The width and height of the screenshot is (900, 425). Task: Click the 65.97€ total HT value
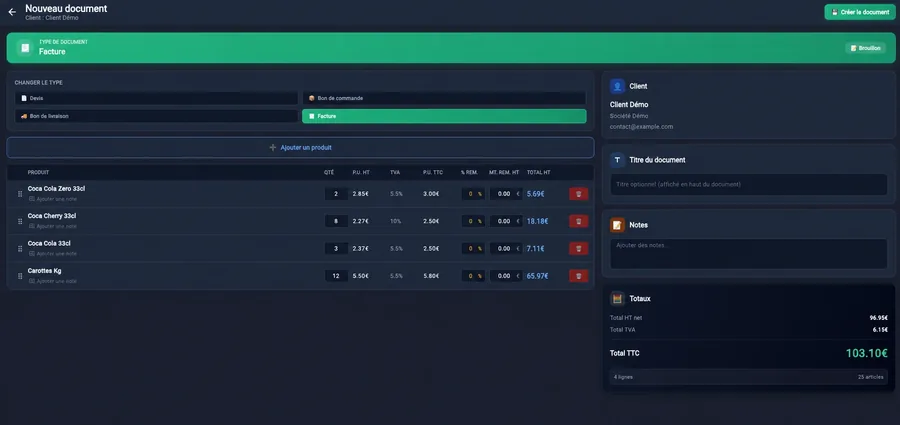click(x=537, y=276)
